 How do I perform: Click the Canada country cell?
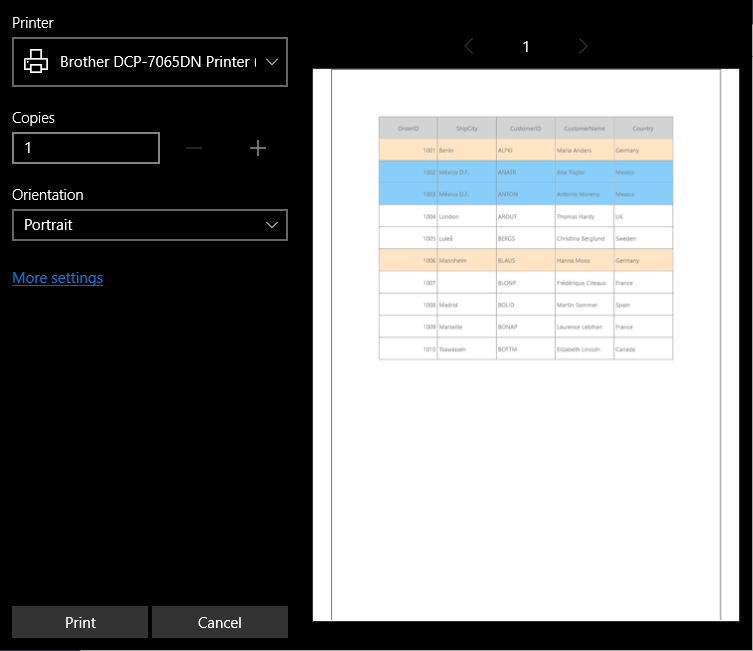pos(643,349)
